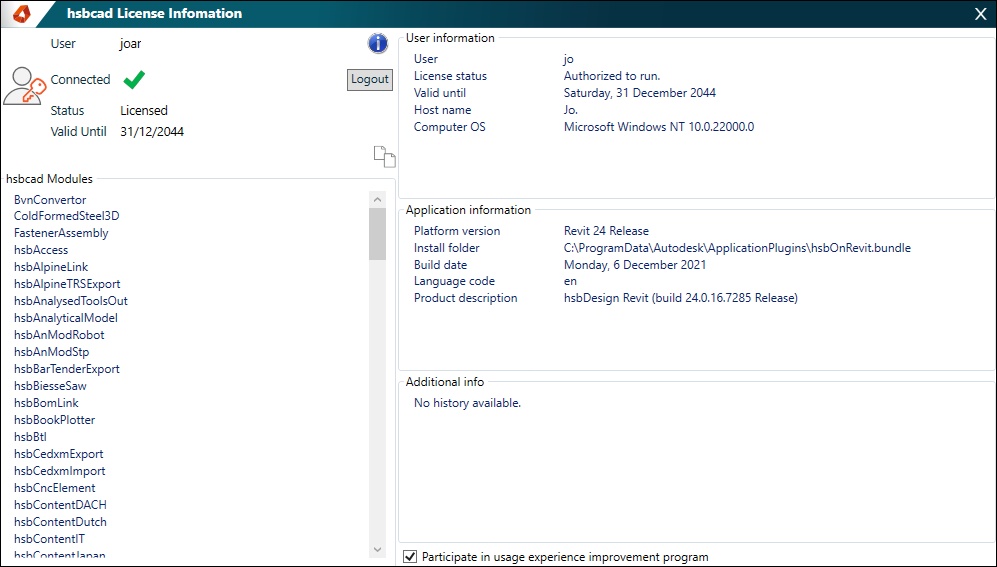Click the user name 'joar'
Screen dimensions: 997x567
click(130, 44)
